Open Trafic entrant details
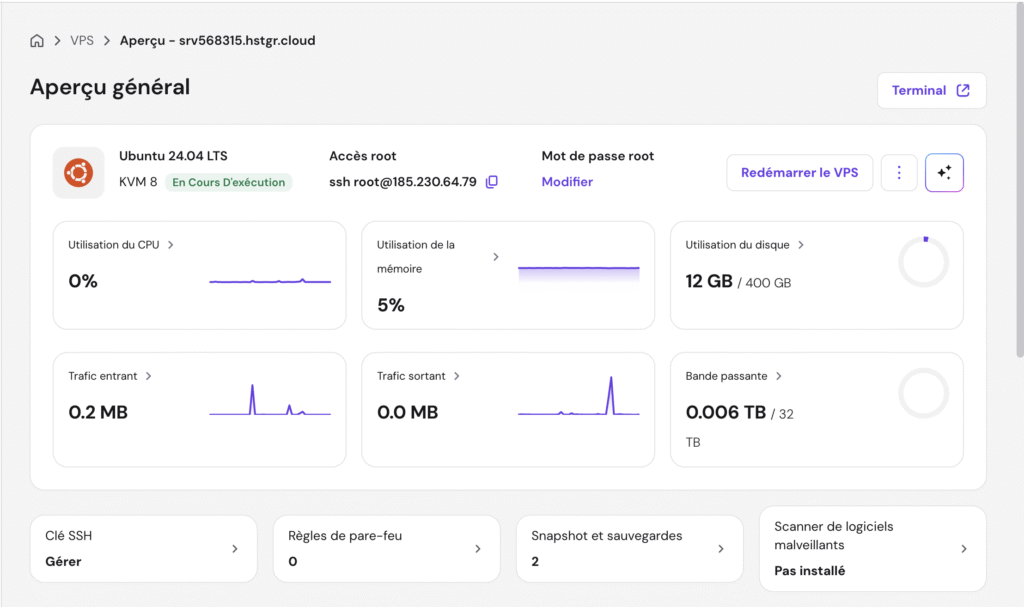Viewport: 1024px width, 607px height. click(x=149, y=376)
